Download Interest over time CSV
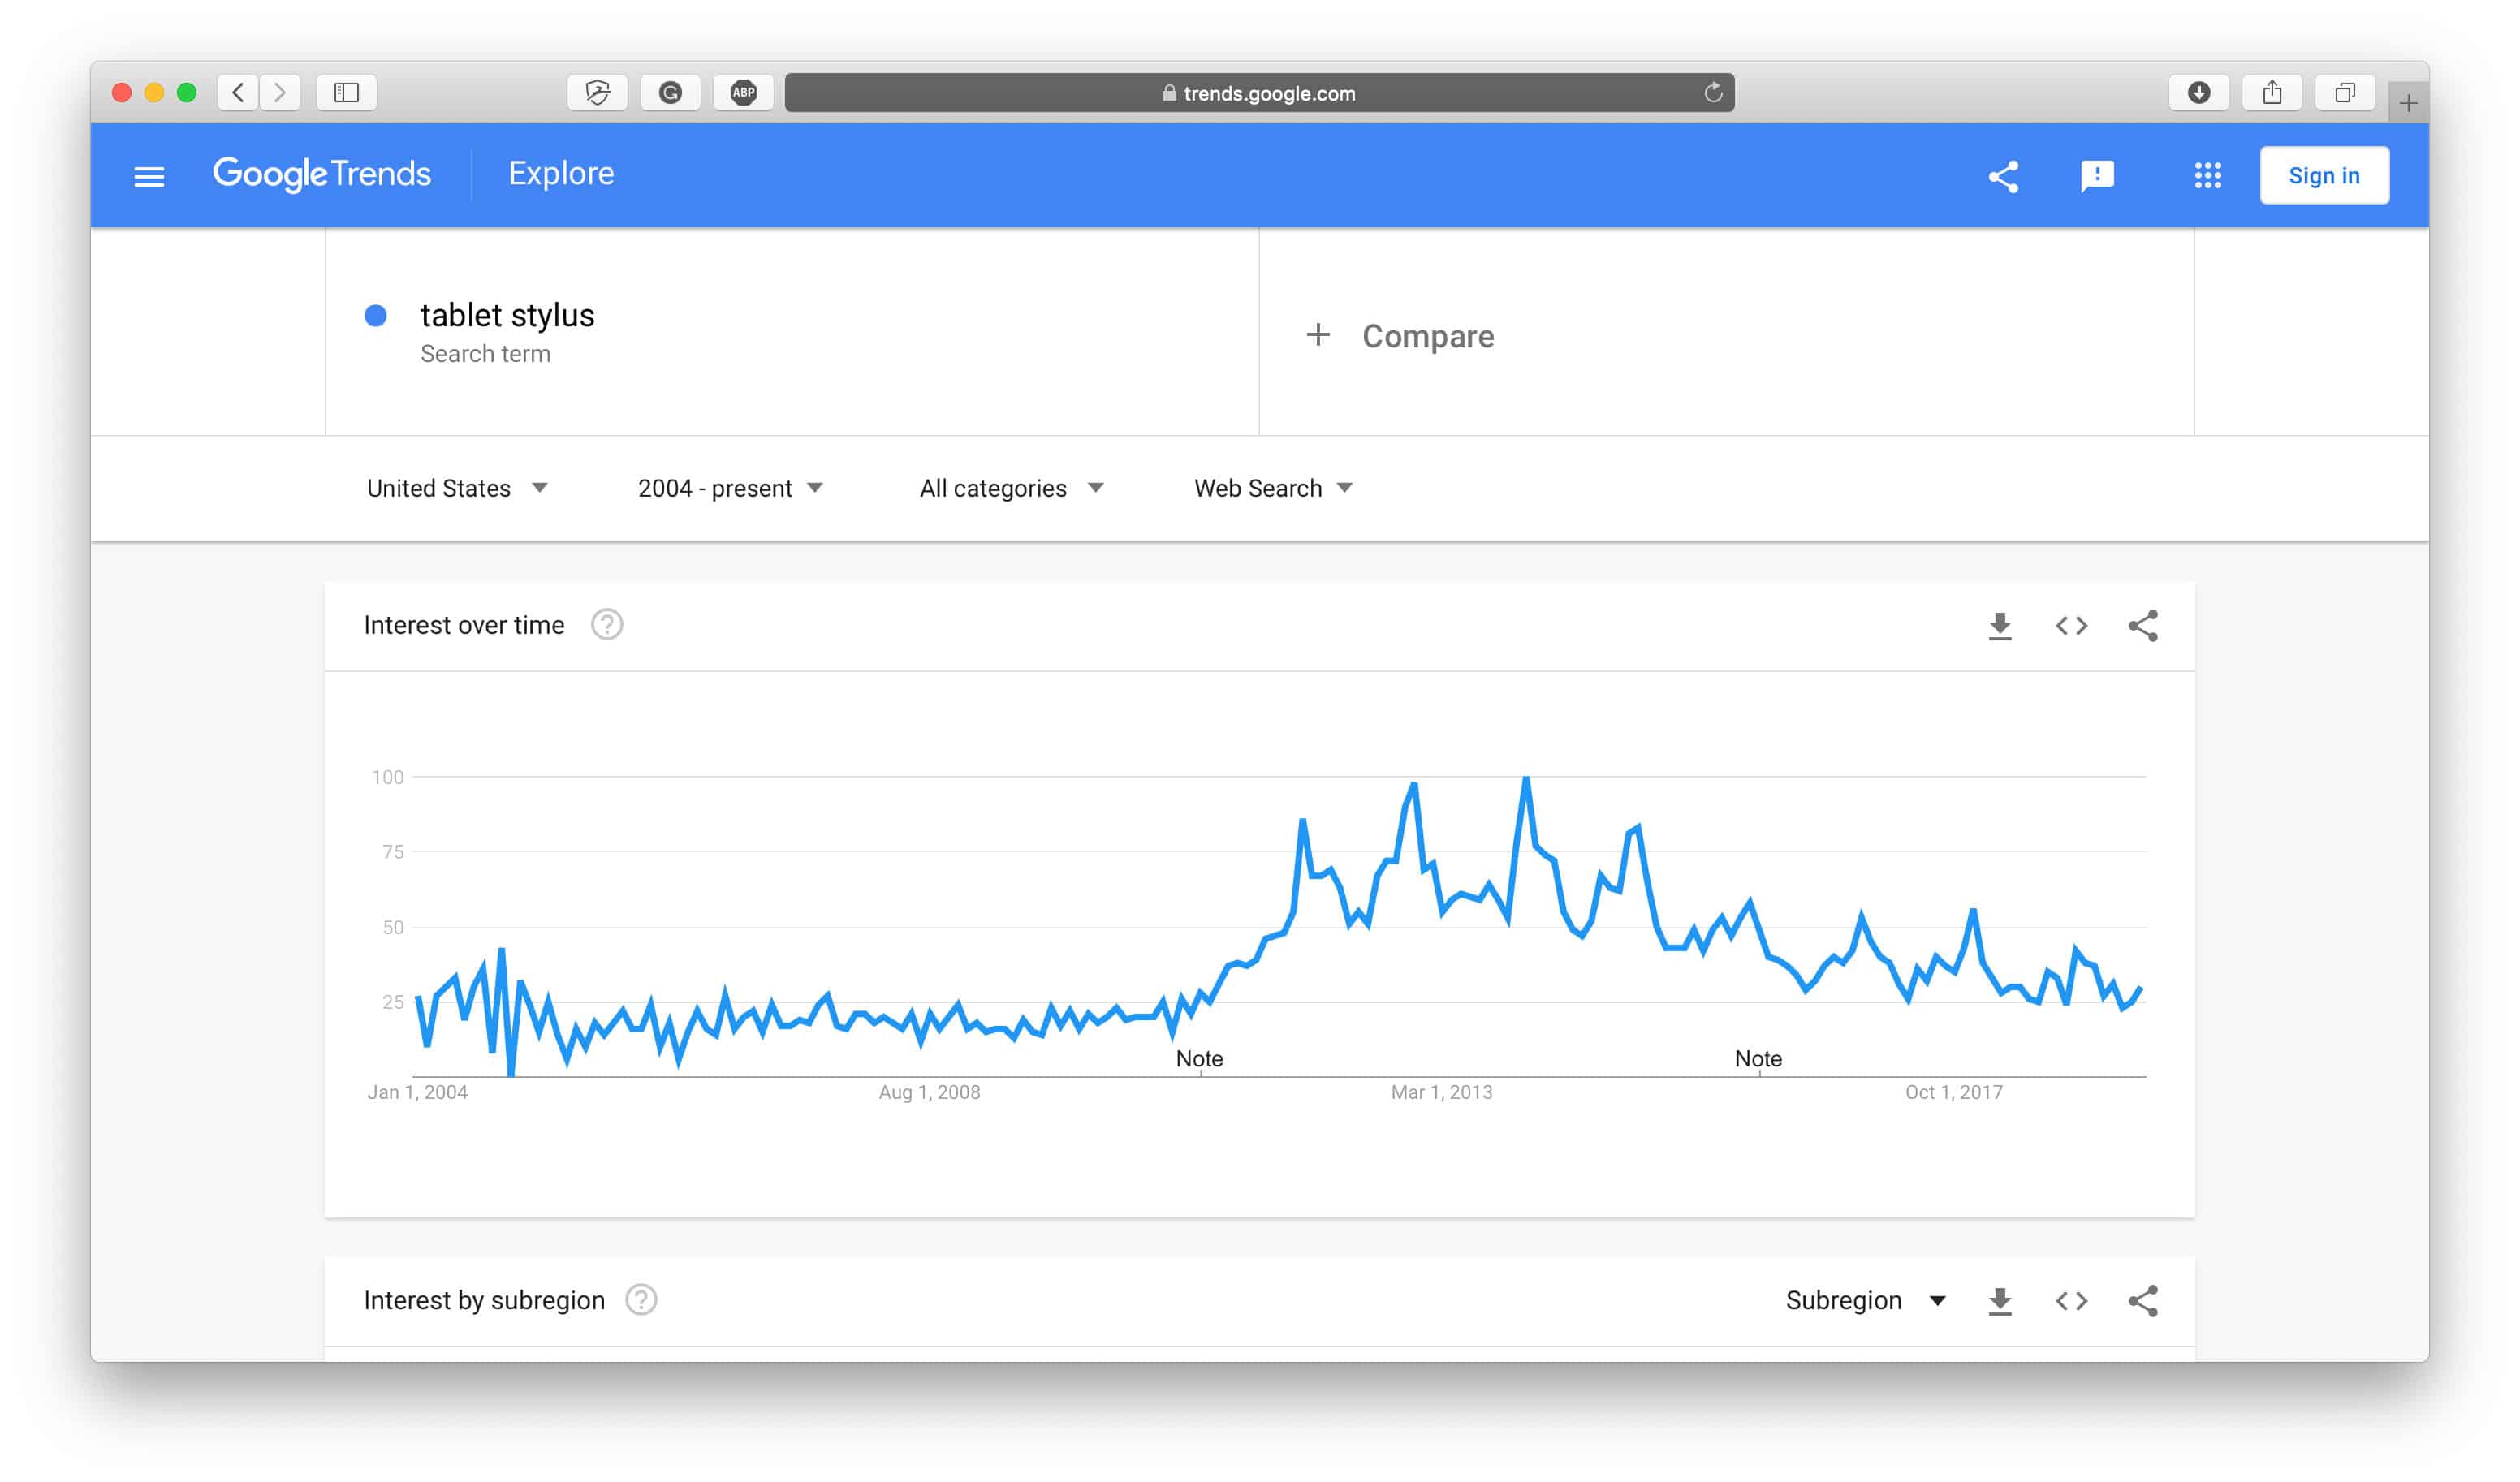Screen dimensions: 2520x1482 pyautogui.click(x=2000, y=626)
